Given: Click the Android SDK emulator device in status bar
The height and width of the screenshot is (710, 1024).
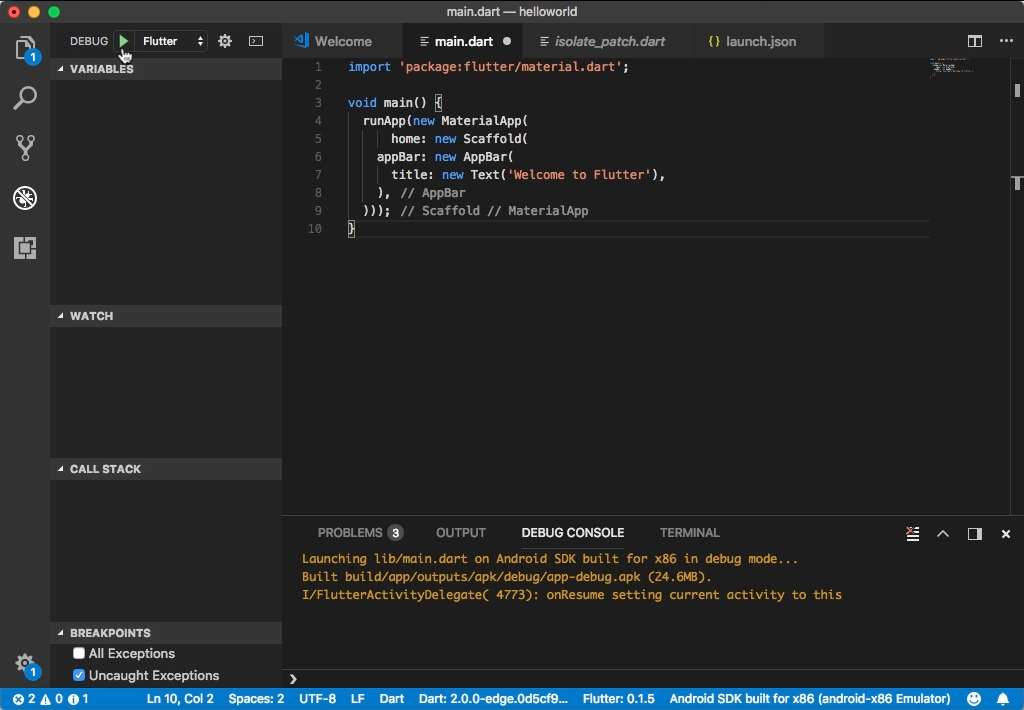Looking at the screenshot, I should click(810, 699).
